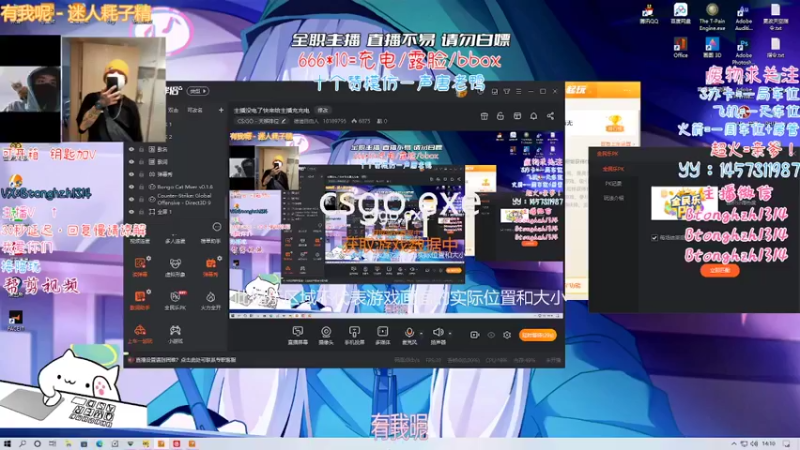The height and width of the screenshot is (450, 800).
Task: Open the flame 火力全开 tool
Action: 210,301
